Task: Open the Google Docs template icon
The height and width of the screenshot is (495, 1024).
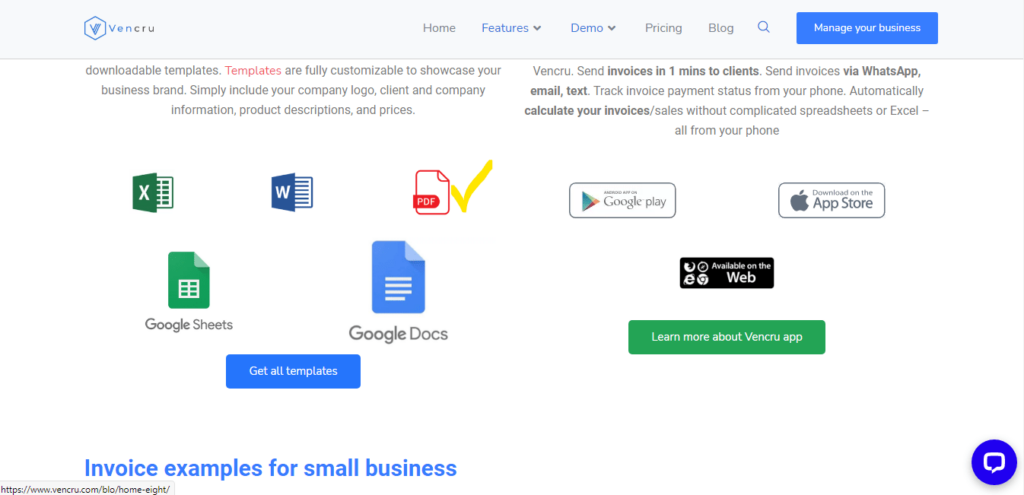Action: 398,292
